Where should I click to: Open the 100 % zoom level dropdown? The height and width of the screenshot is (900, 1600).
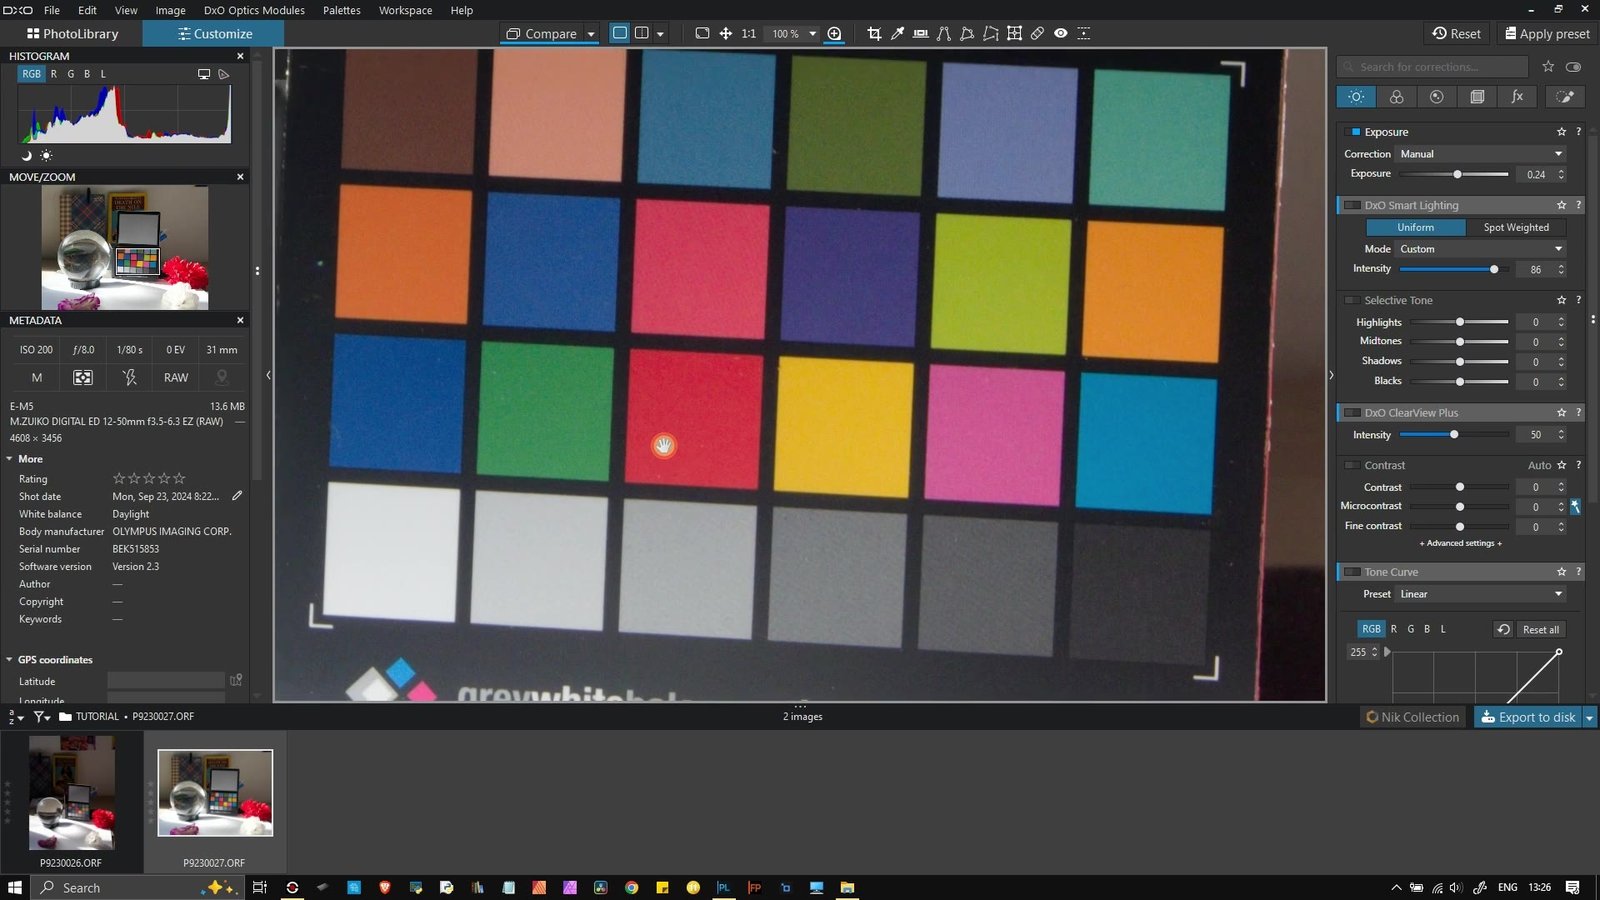tap(813, 33)
